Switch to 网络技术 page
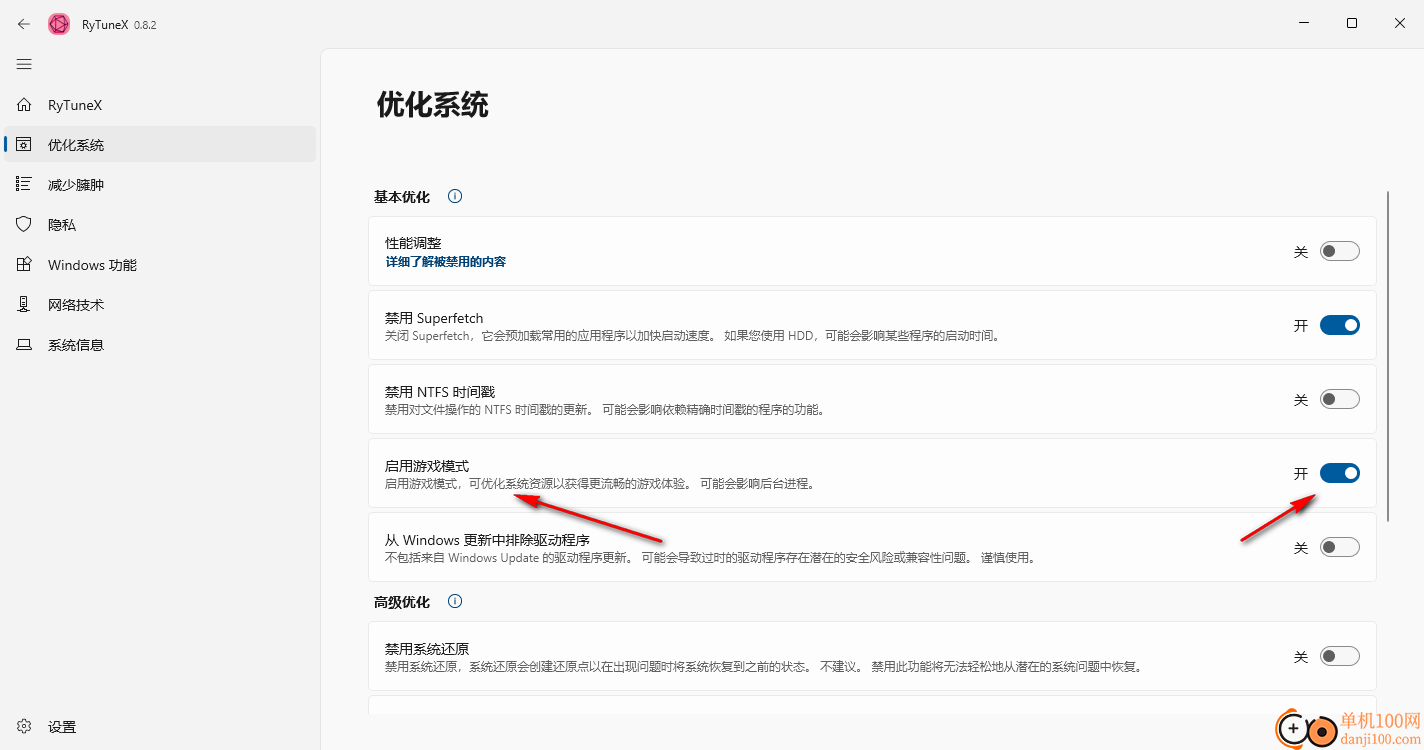The height and width of the screenshot is (750, 1424). [160, 305]
